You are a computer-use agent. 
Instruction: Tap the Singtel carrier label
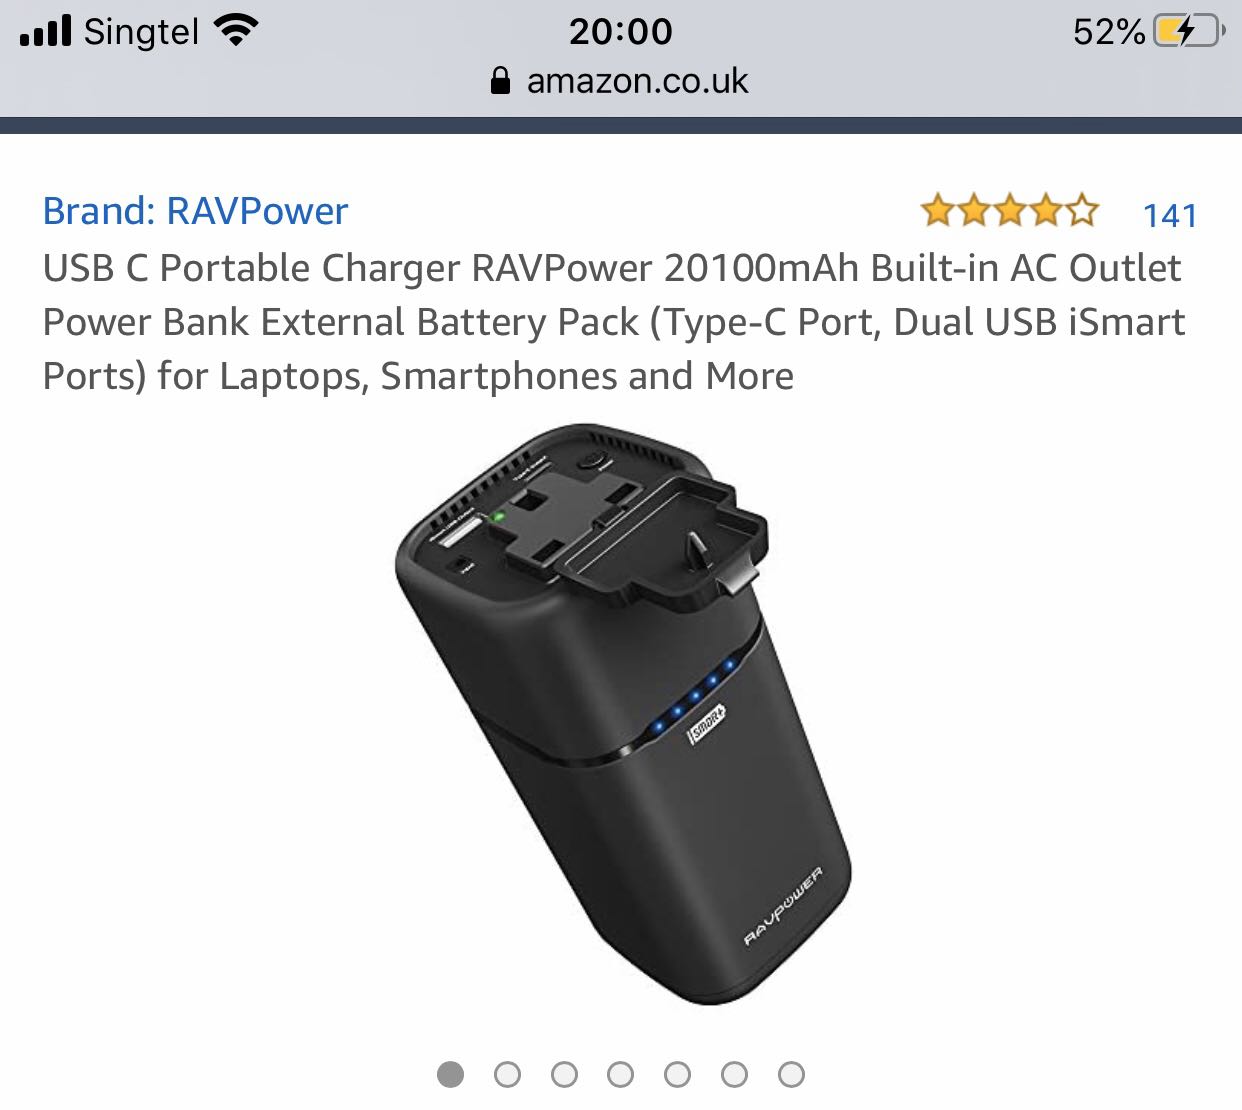(142, 32)
